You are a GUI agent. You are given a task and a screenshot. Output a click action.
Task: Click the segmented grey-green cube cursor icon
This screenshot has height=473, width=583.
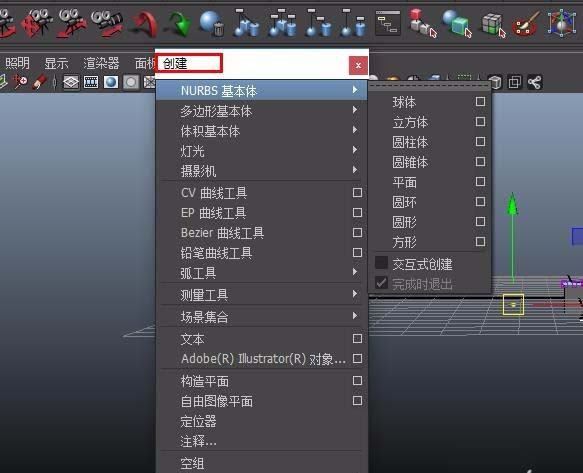(x=493, y=25)
